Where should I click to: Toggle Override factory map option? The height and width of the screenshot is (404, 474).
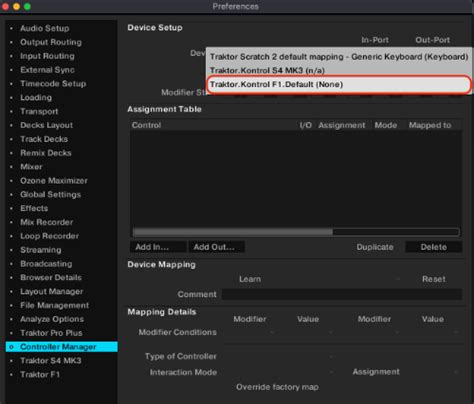[277, 387]
